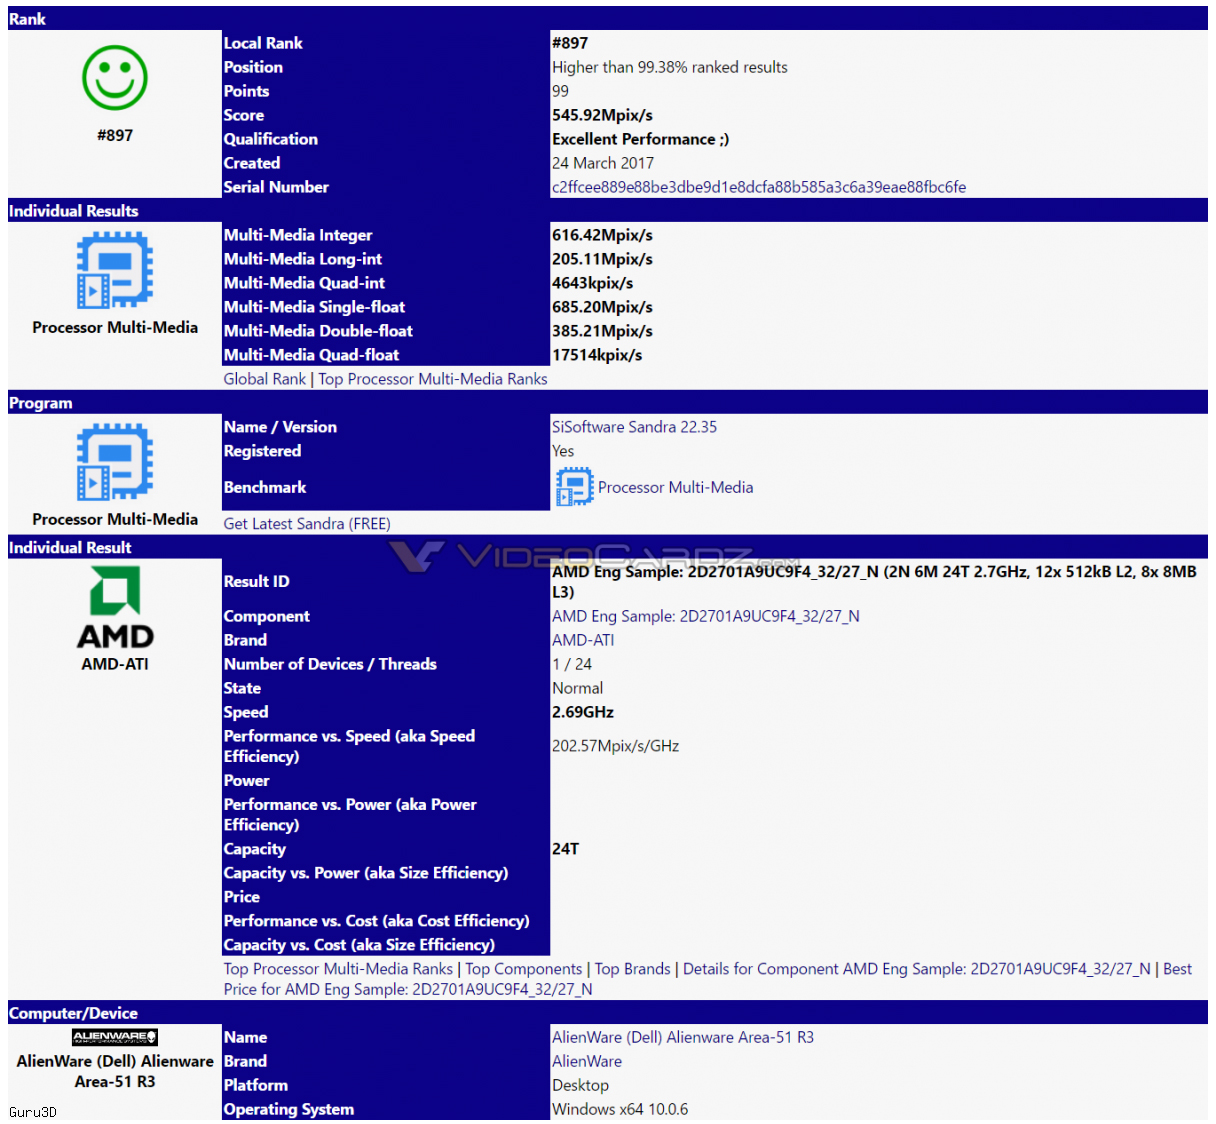Click the green smiley rank icon

click(x=115, y=78)
